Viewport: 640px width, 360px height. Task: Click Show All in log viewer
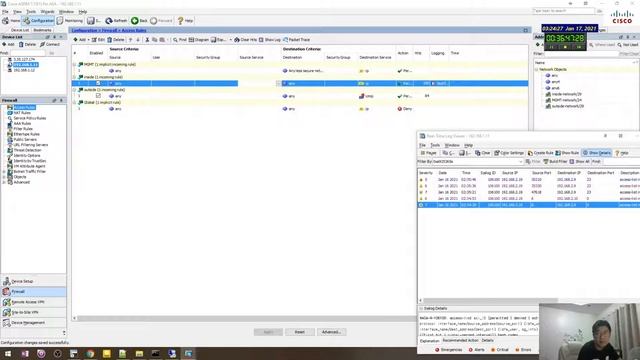pyautogui.click(x=579, y=162)
